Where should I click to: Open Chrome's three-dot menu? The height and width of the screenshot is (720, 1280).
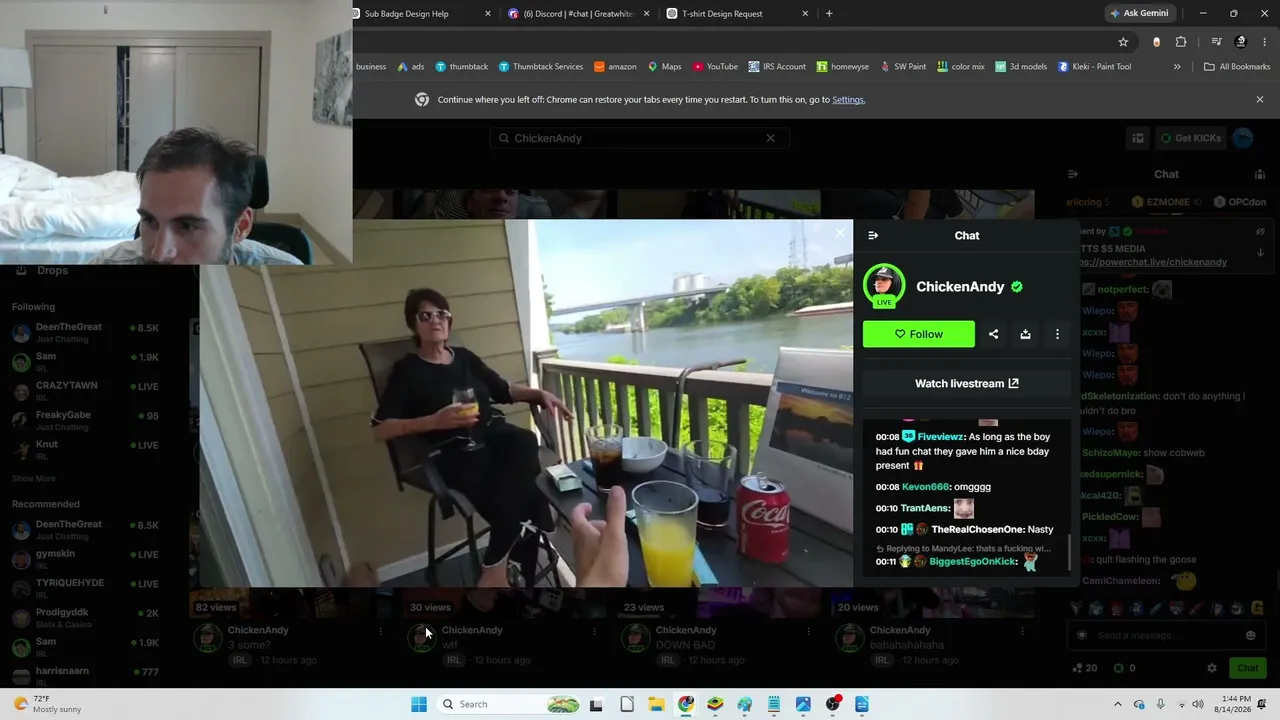(1265, 42)
